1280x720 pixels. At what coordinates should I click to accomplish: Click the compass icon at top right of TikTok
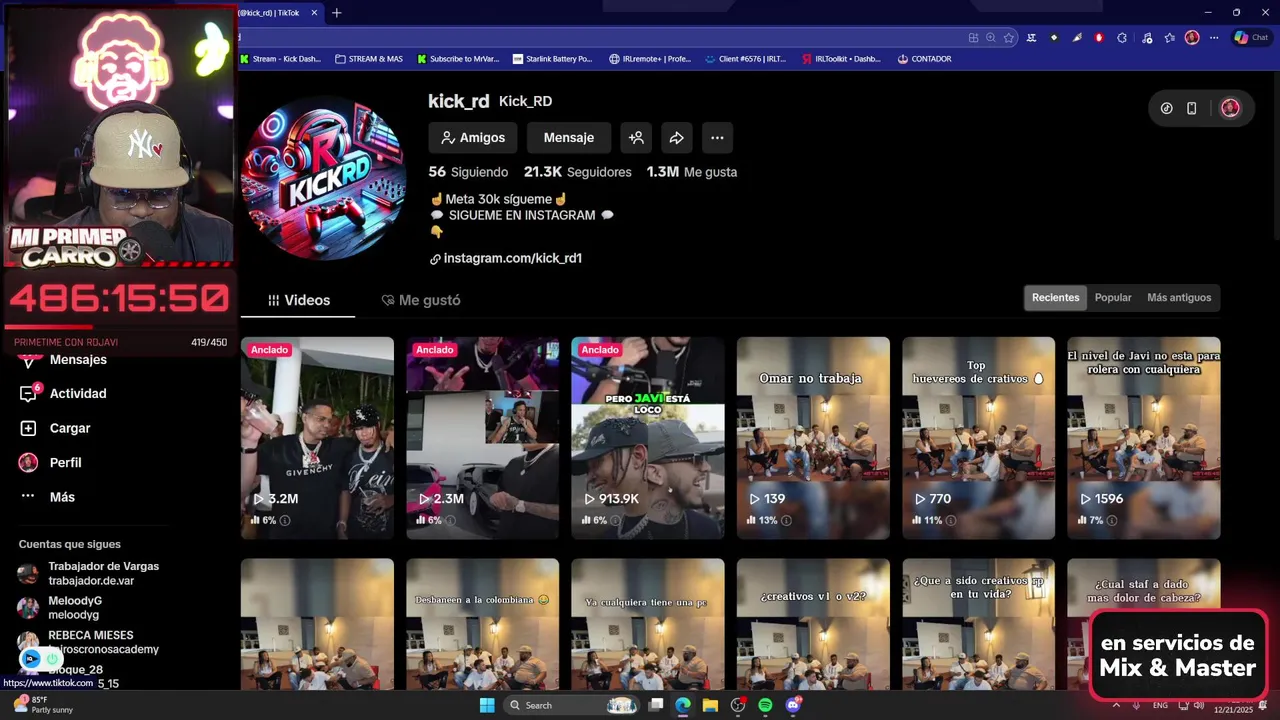click(1166, 108)
